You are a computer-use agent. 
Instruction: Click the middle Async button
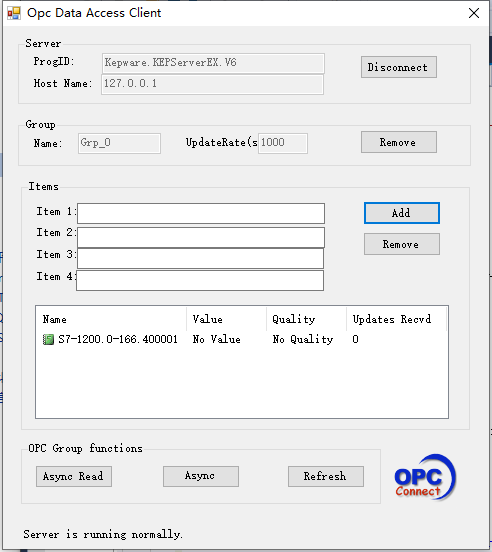pos(201,477)
